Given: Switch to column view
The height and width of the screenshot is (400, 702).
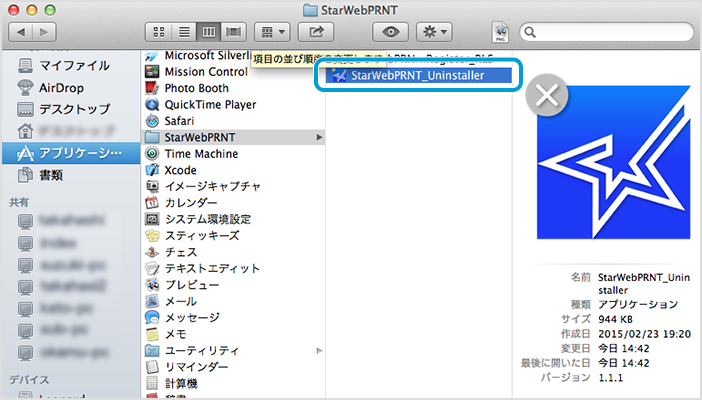Looking at the screenshot, I should point(209,32).
